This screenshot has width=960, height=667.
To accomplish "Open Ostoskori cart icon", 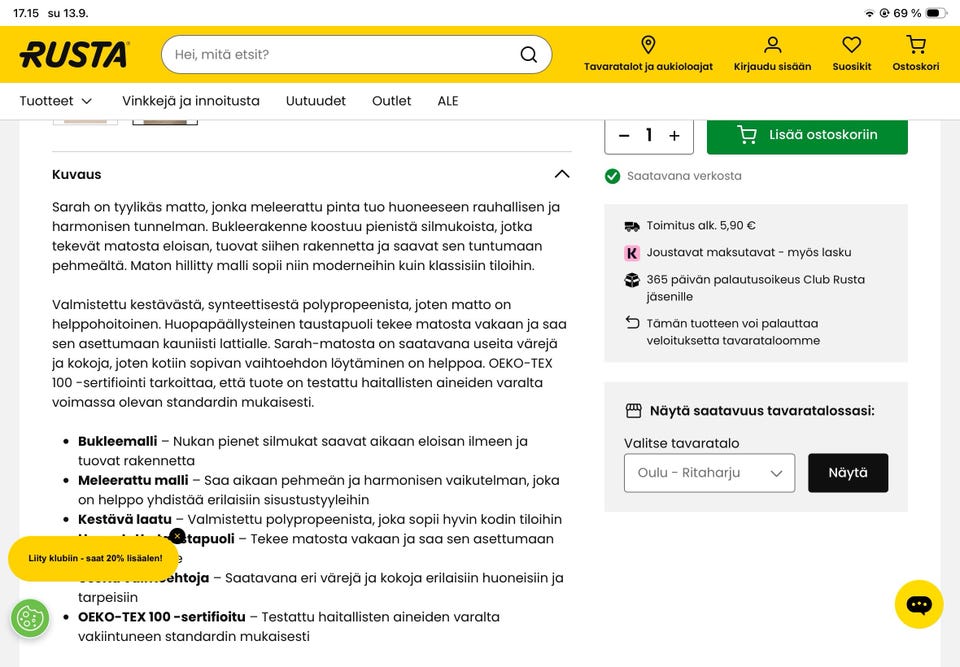I will point(916,45).
